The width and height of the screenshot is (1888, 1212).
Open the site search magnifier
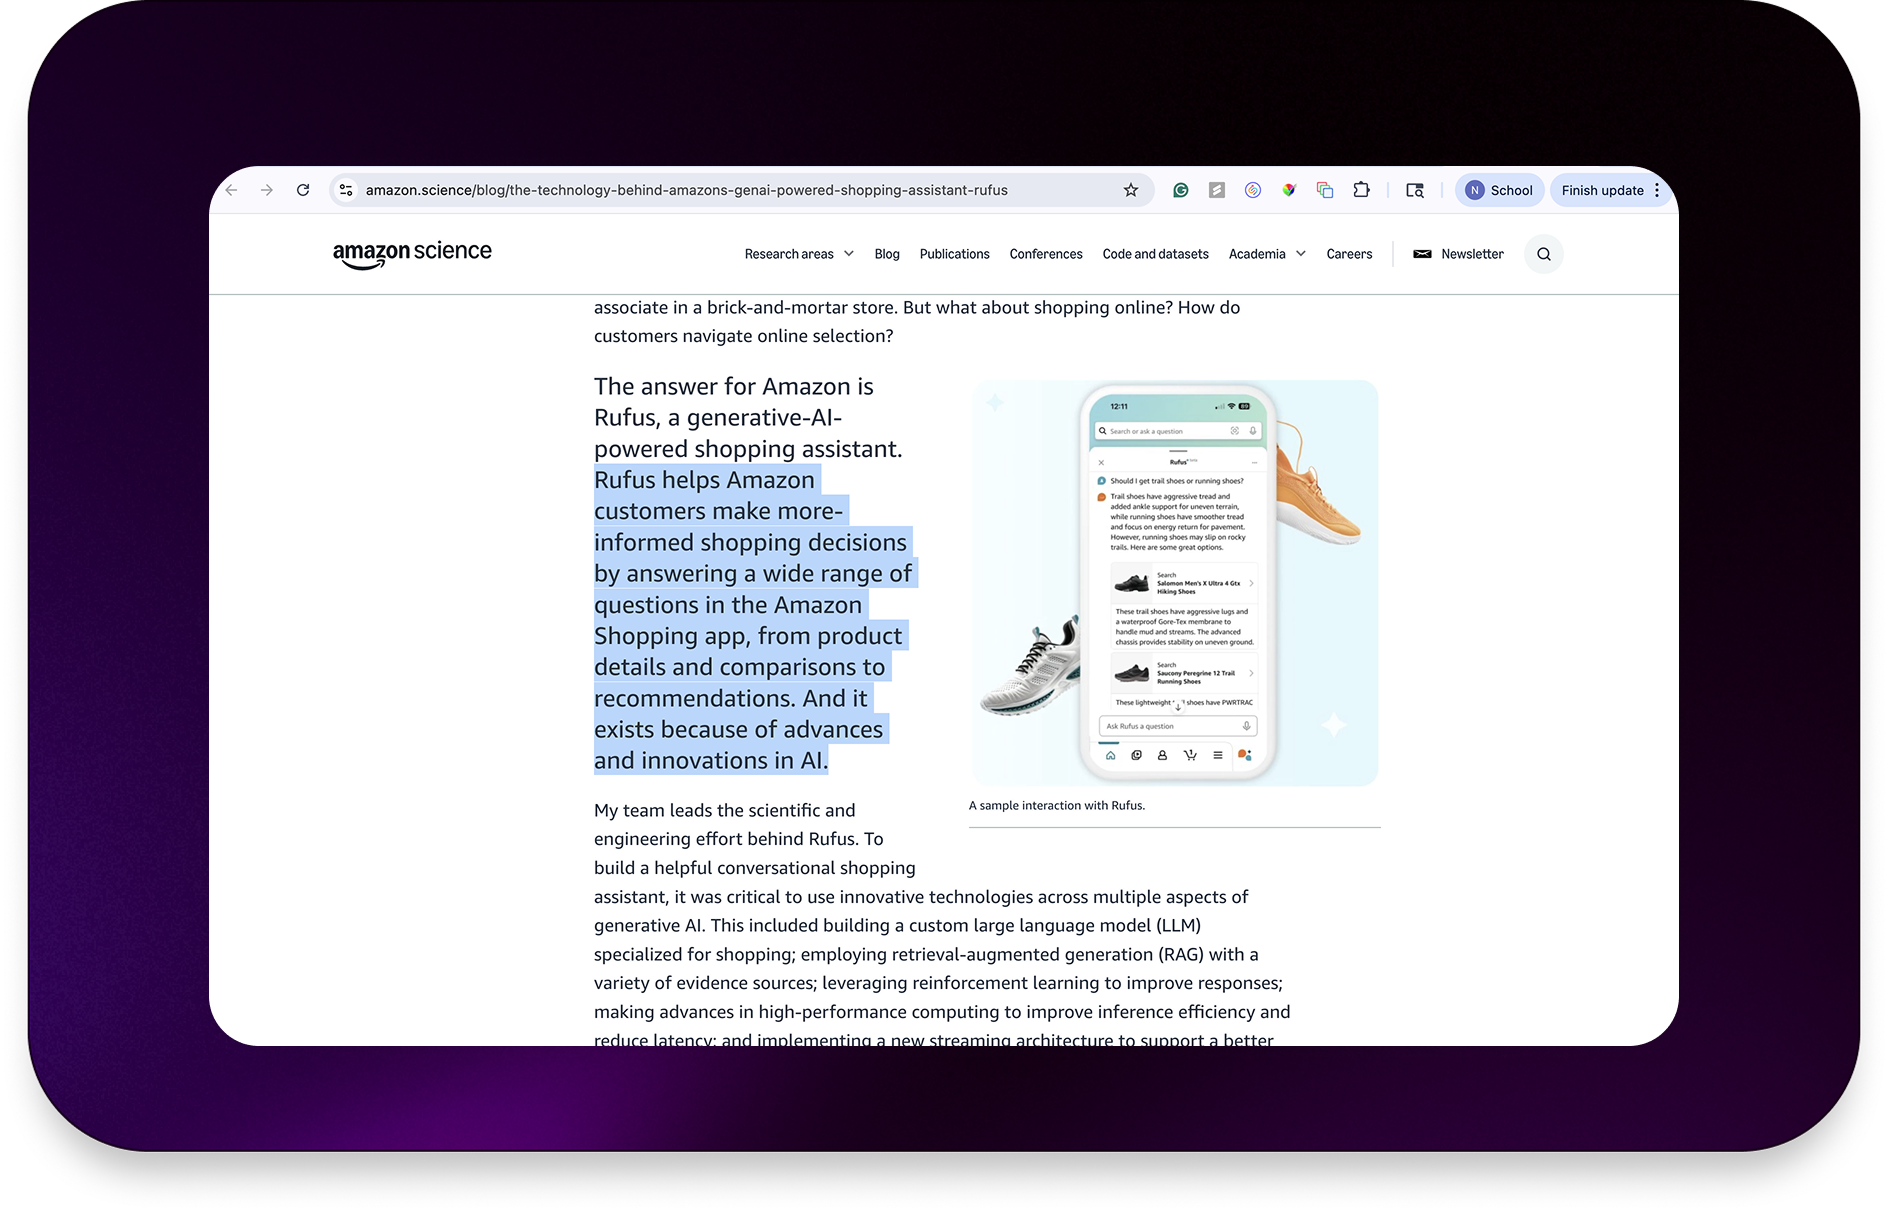(1543, 254)
